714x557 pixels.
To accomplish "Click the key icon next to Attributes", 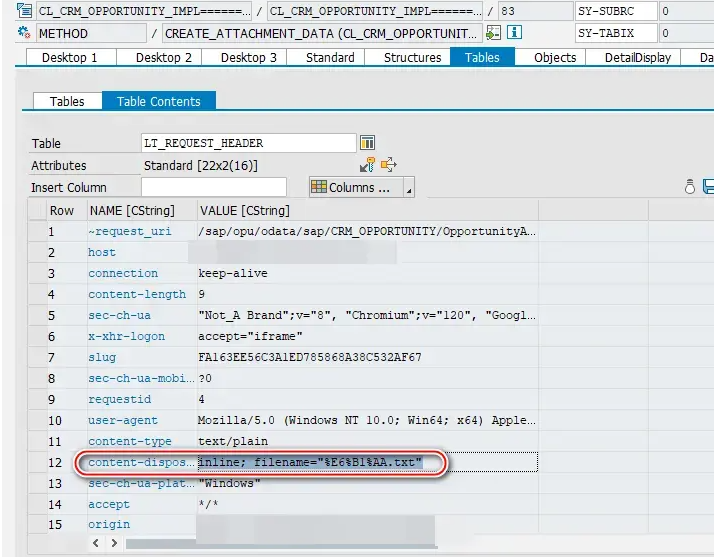I will 368,165.
